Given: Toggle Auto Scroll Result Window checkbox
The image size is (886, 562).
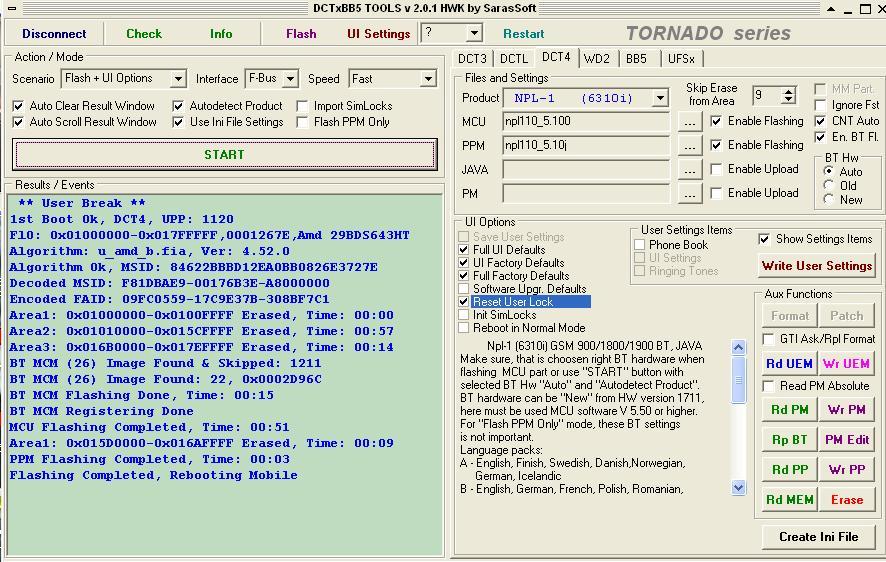Looking at the screenshot, I should click(x=18, y=122).
